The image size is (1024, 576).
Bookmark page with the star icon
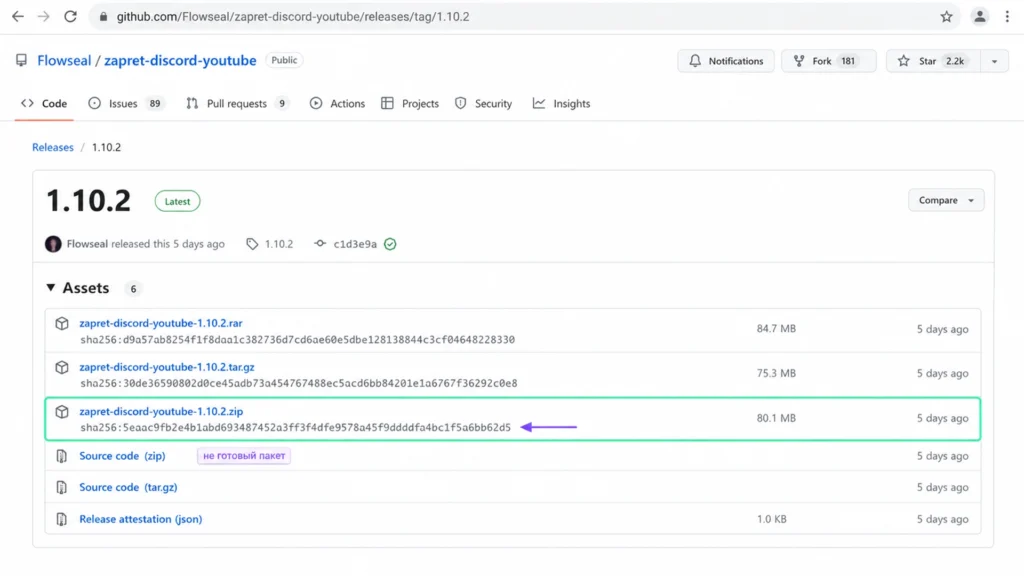click(x=946, y=17)
